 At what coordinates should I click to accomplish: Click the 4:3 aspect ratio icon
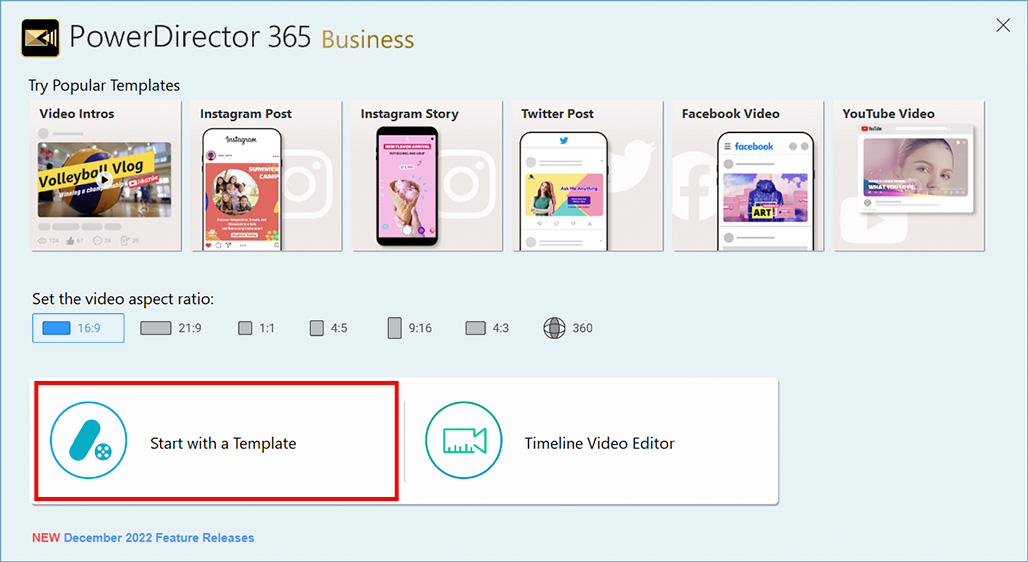pos(475,328)
